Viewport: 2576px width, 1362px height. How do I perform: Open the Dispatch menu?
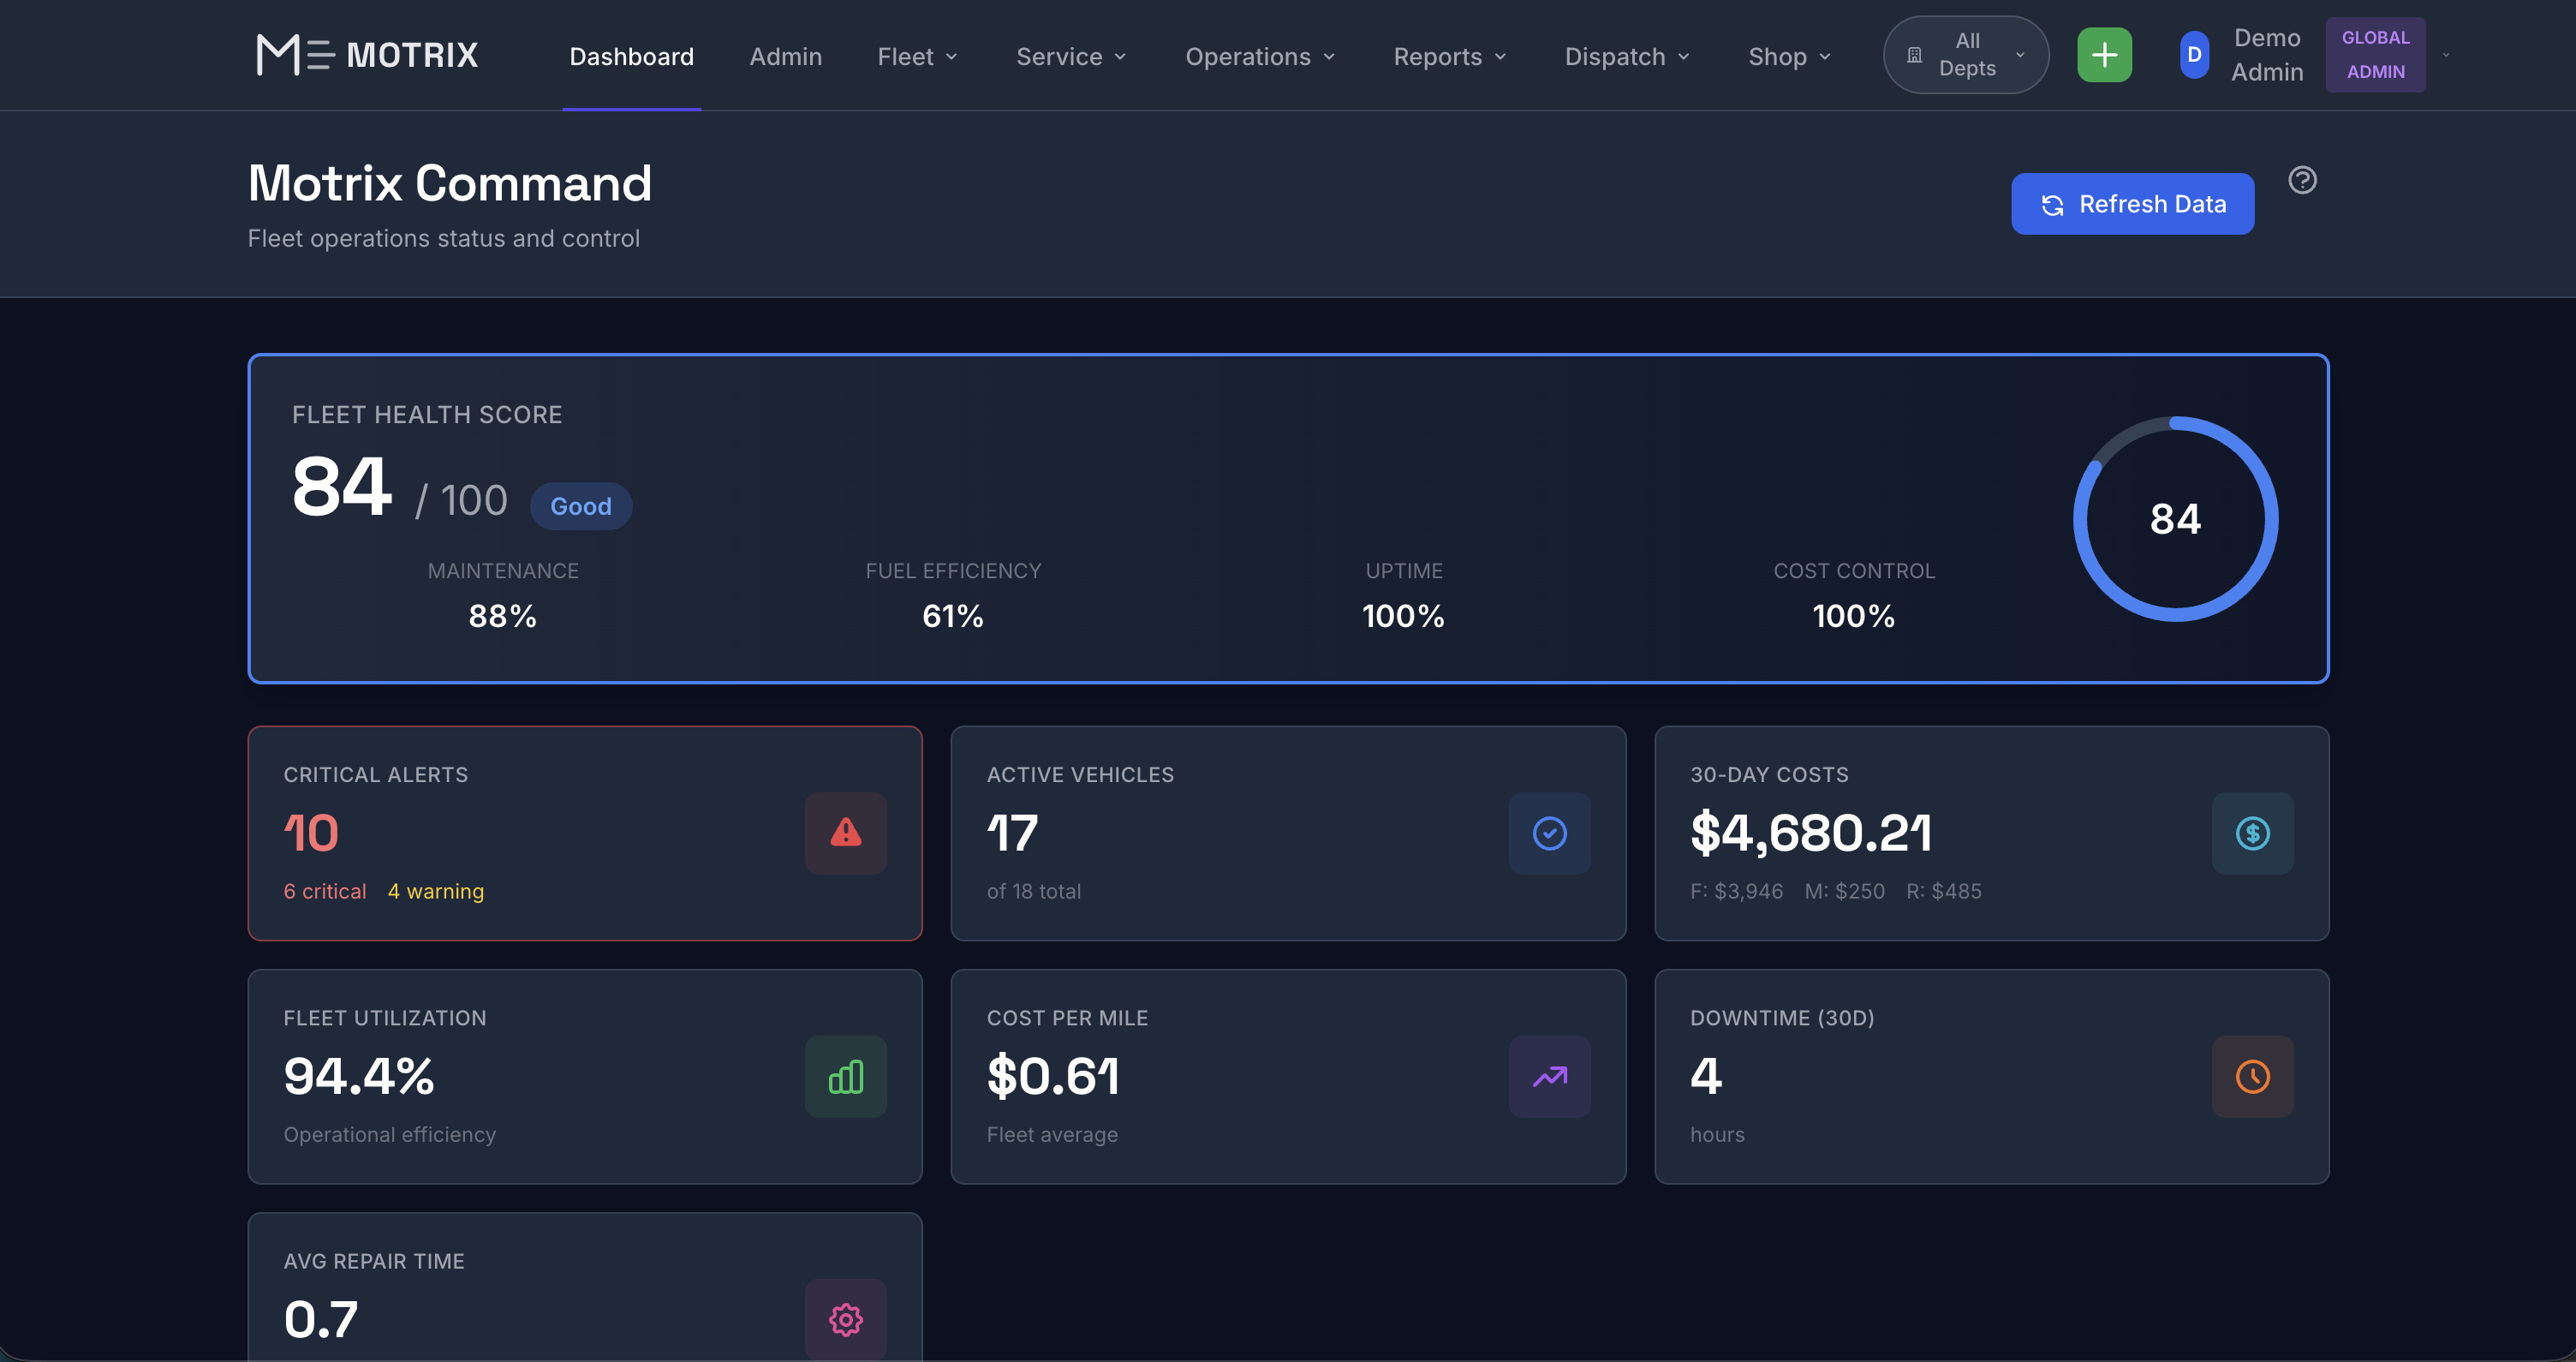coord(1624,56)
